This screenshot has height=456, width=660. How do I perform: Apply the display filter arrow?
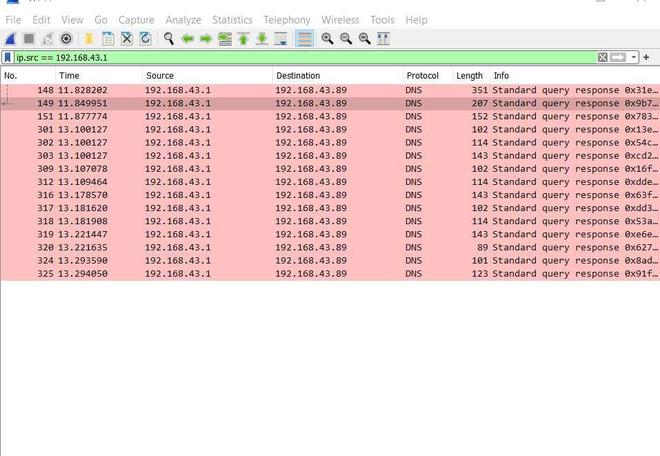pyautogui.click(x=618, y=57)
